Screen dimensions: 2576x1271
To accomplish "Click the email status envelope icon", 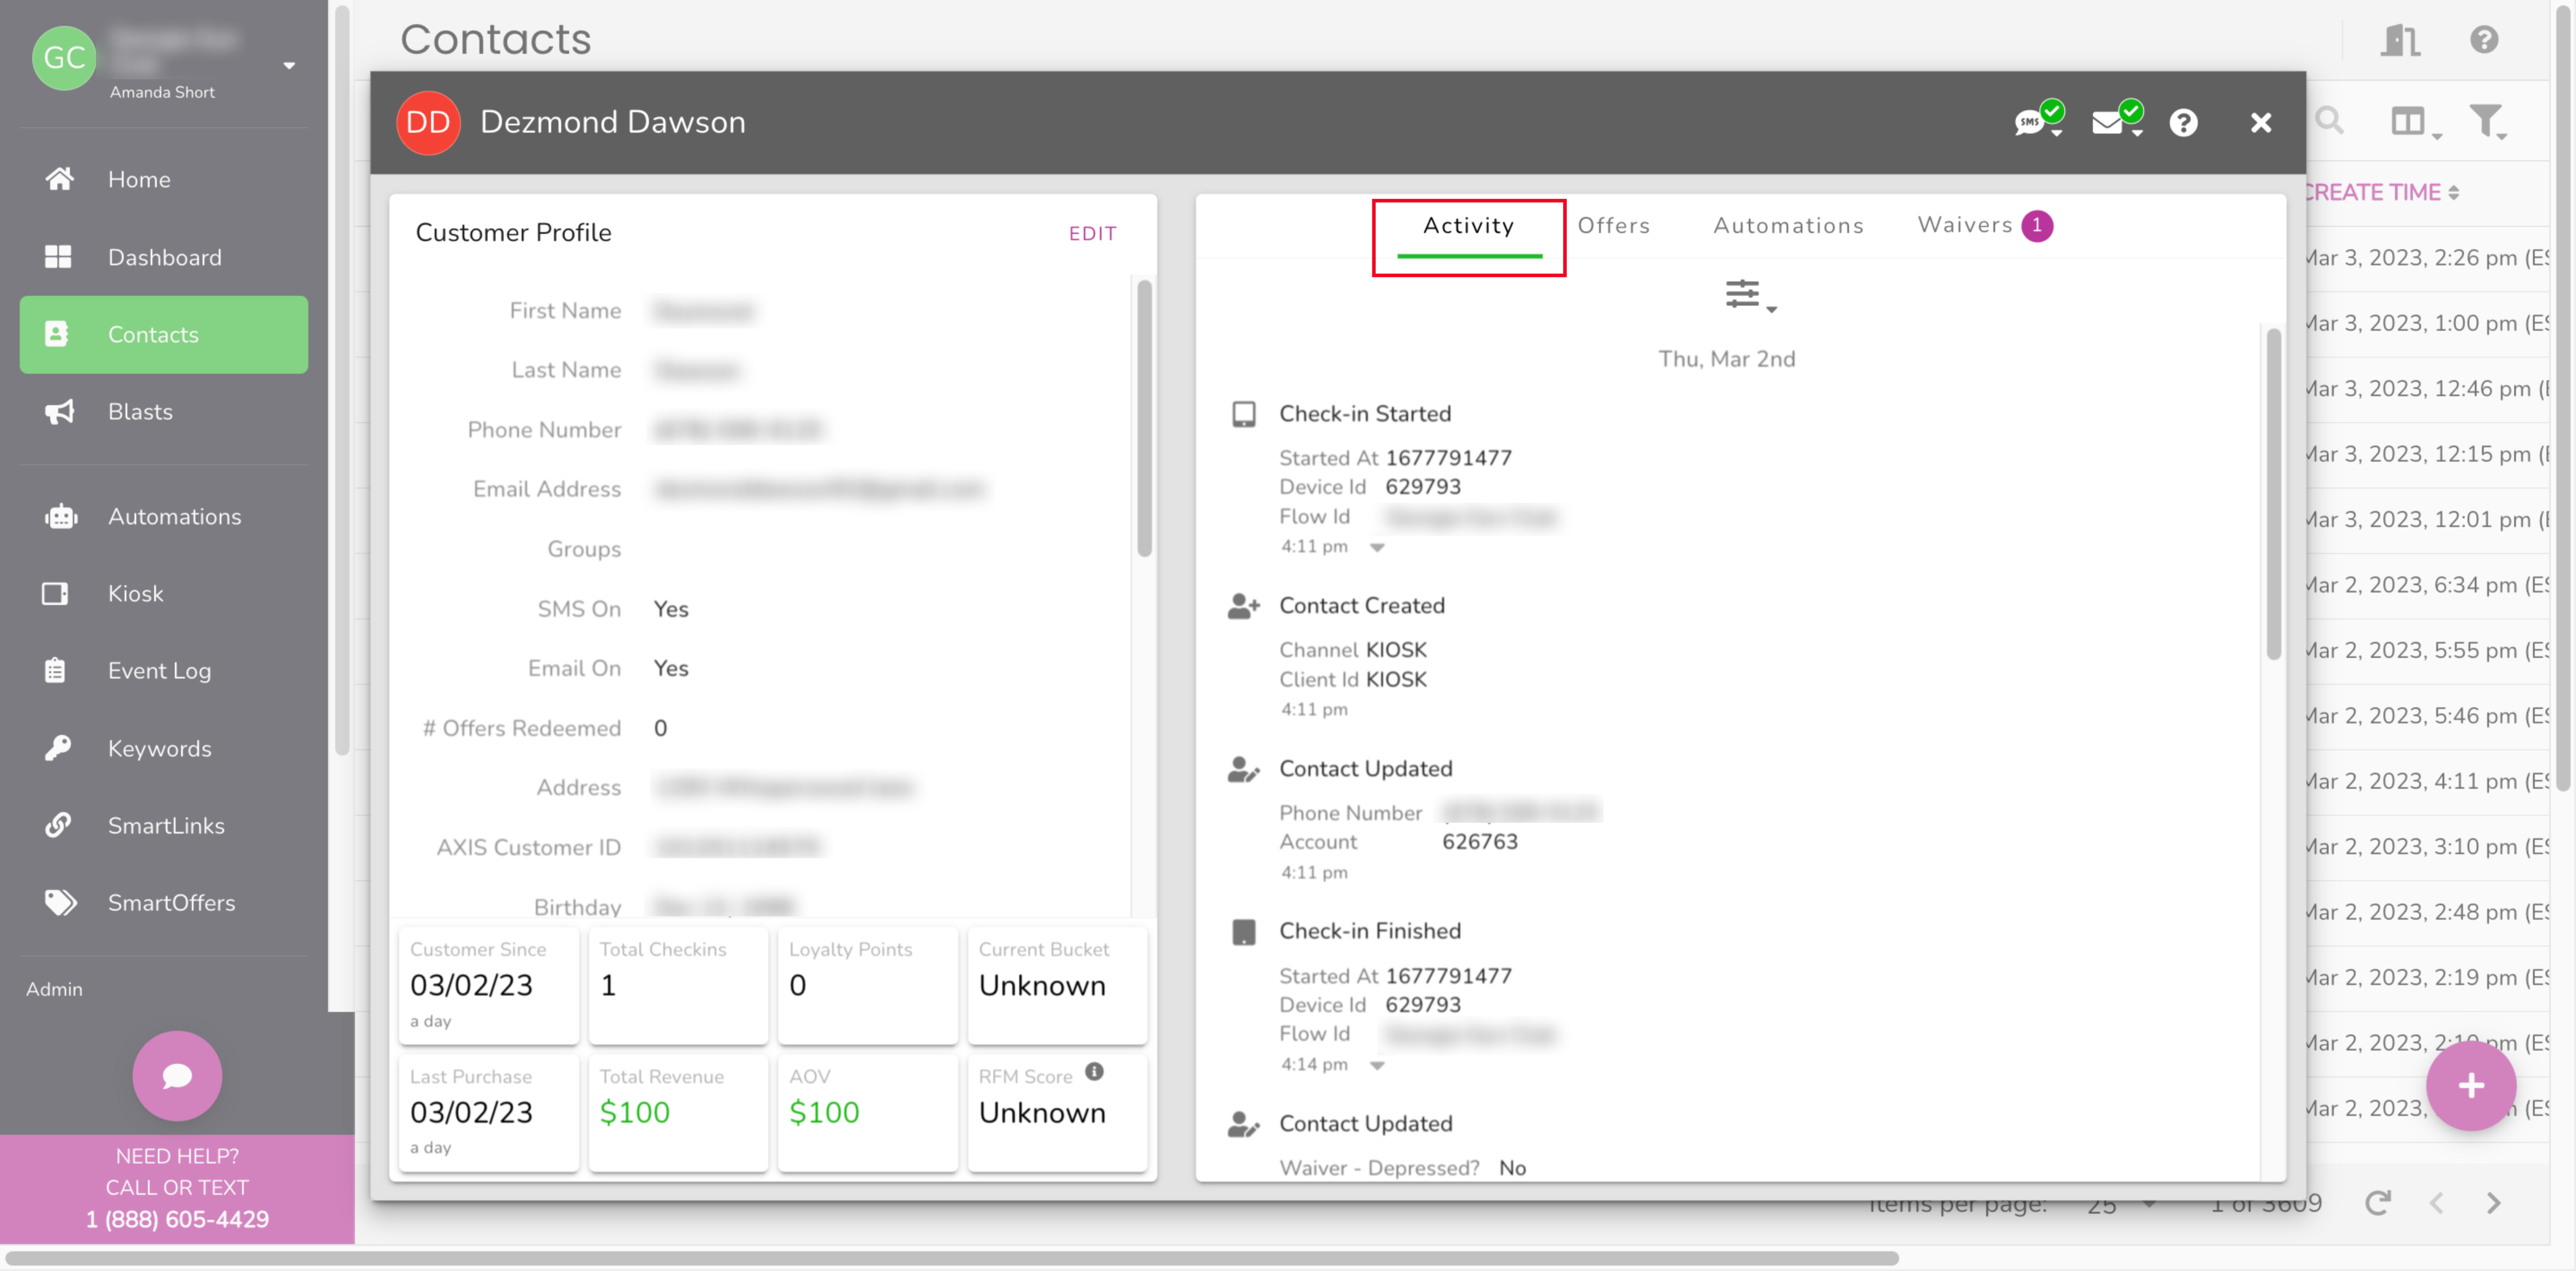I will coord(2117,121).
